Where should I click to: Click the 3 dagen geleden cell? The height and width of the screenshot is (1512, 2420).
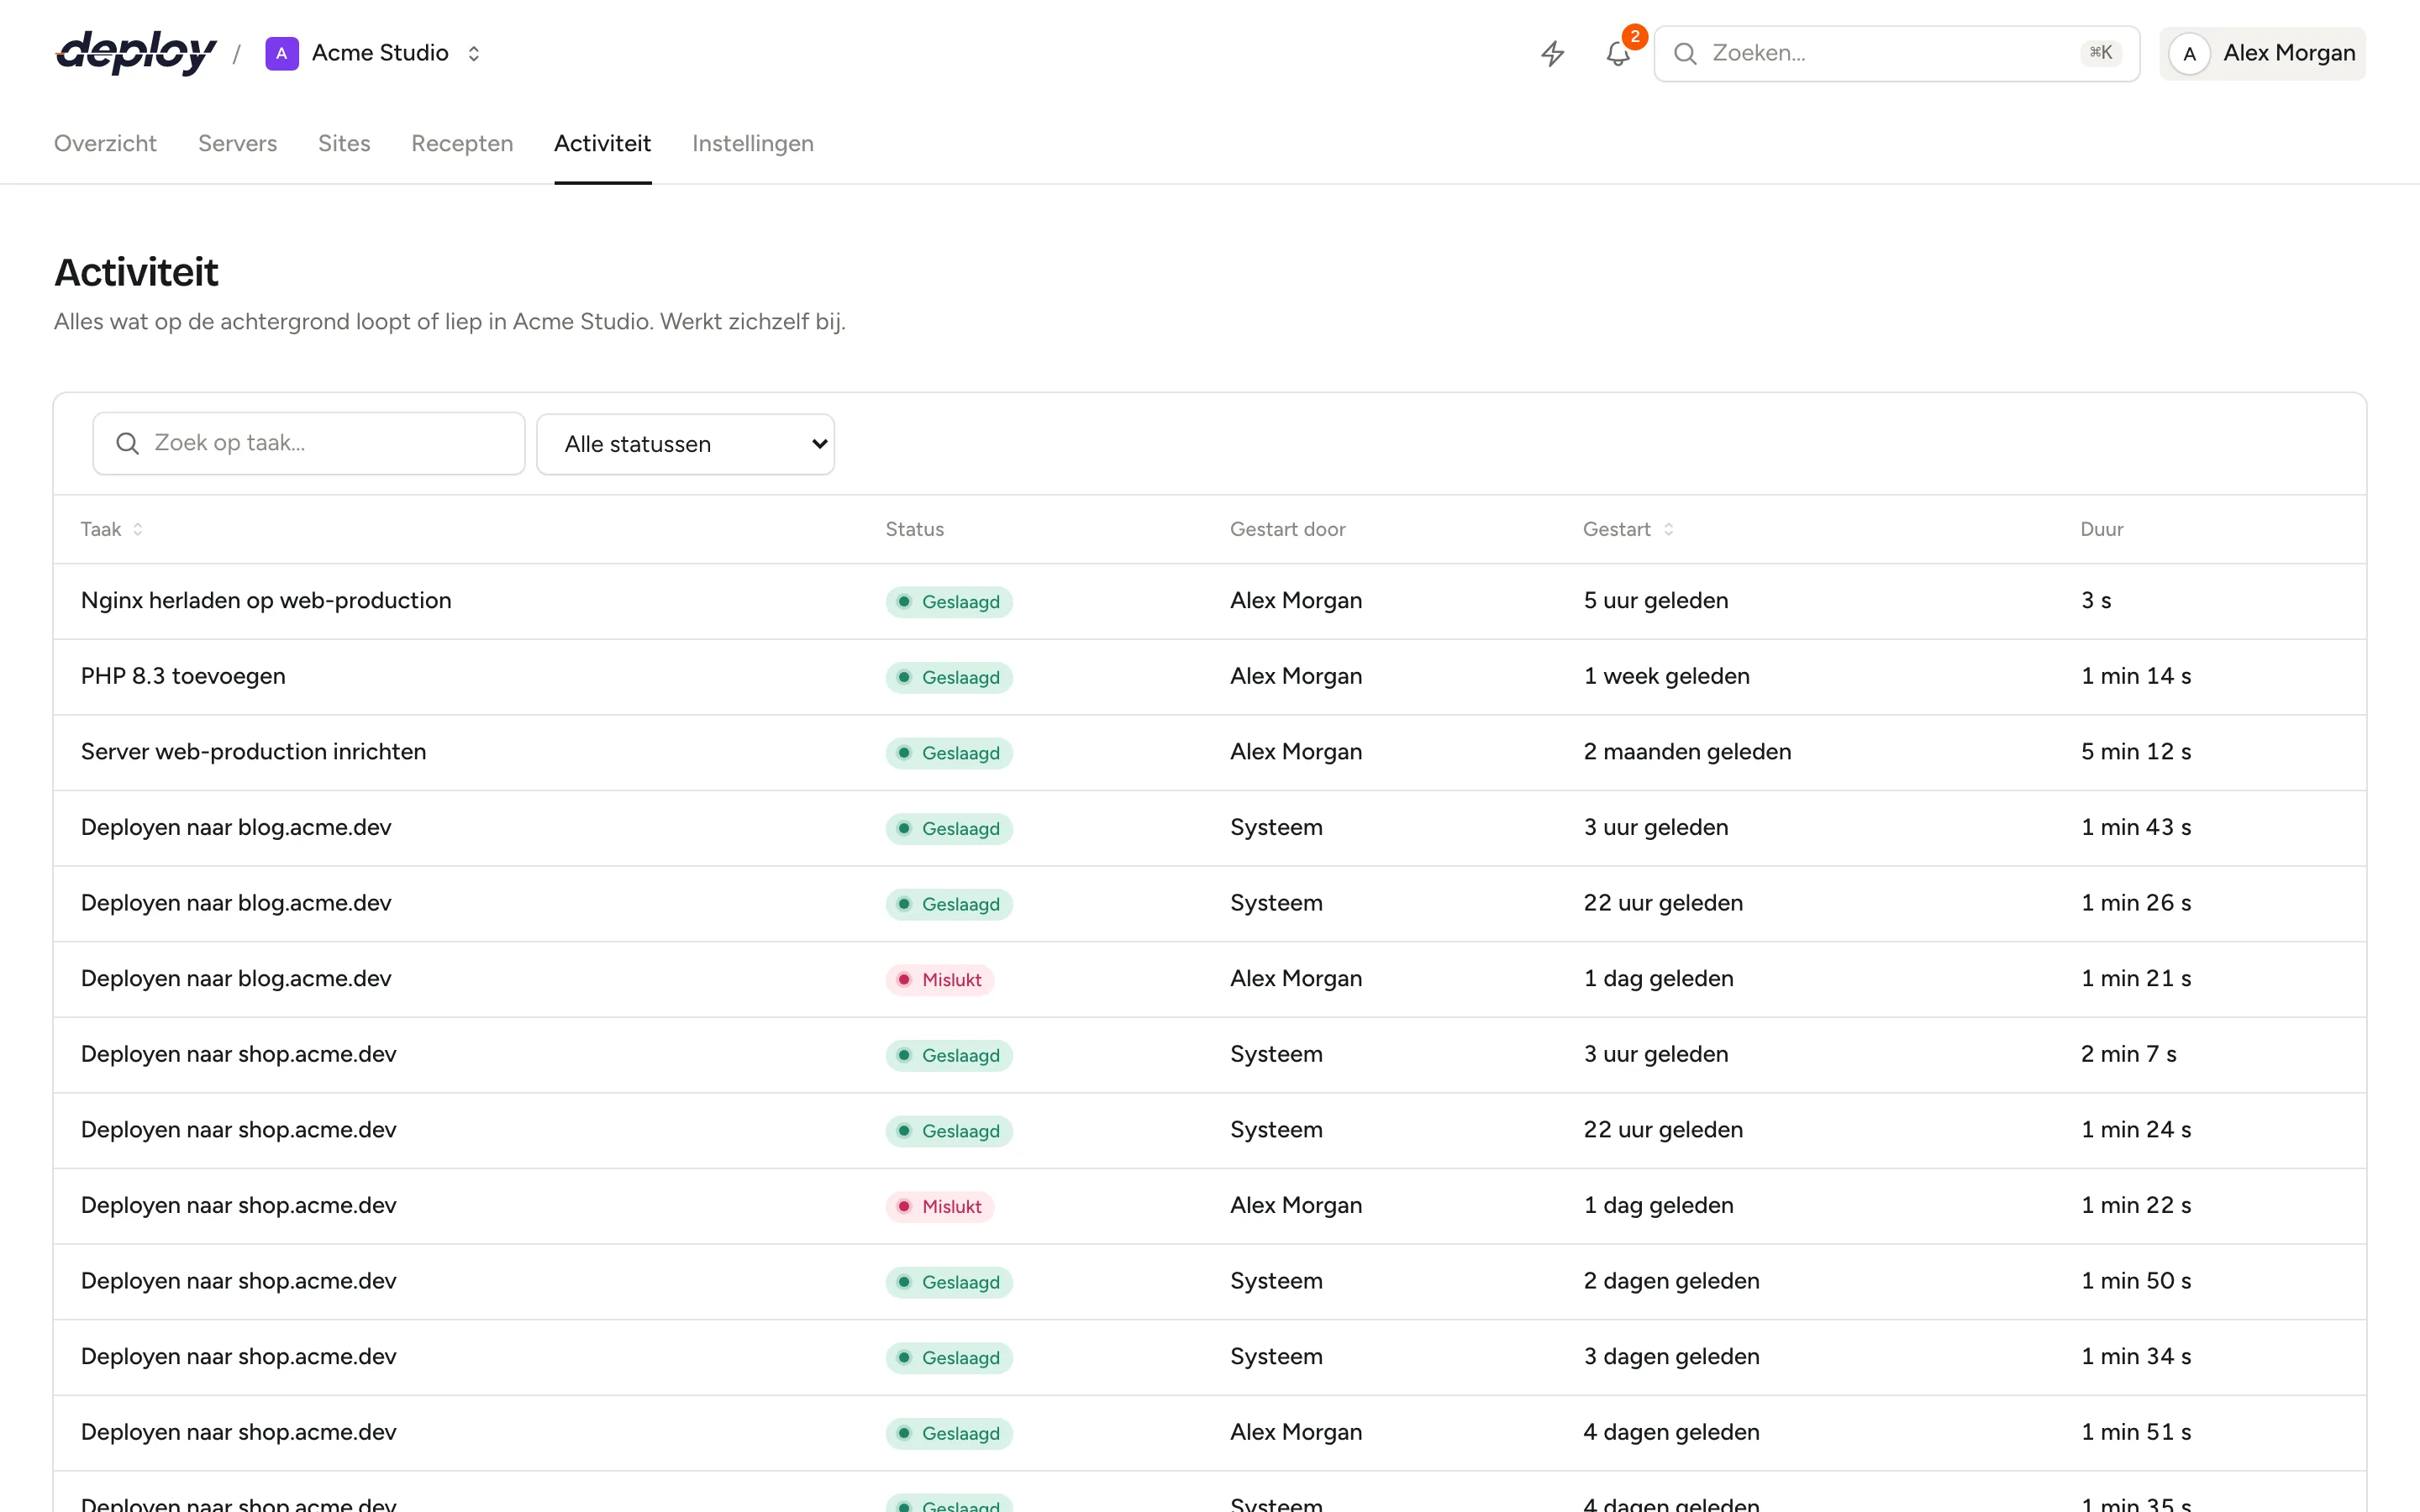[1671, 1357]
